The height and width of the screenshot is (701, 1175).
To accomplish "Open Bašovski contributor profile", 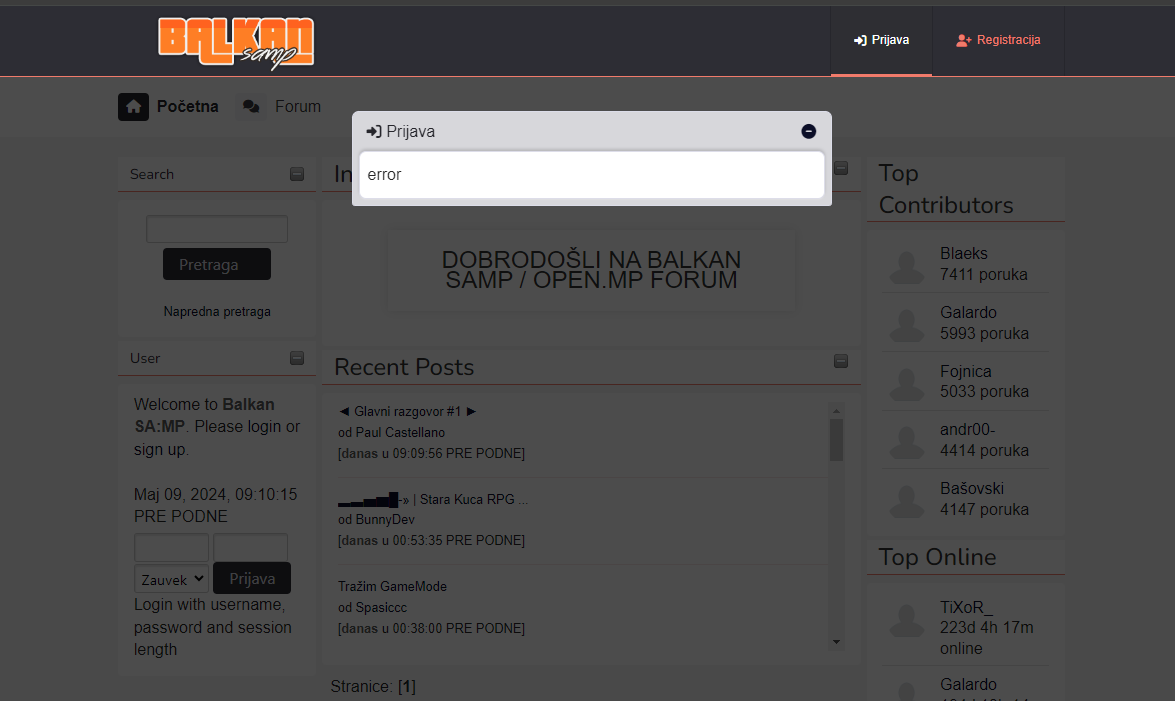I will point(972,488).
